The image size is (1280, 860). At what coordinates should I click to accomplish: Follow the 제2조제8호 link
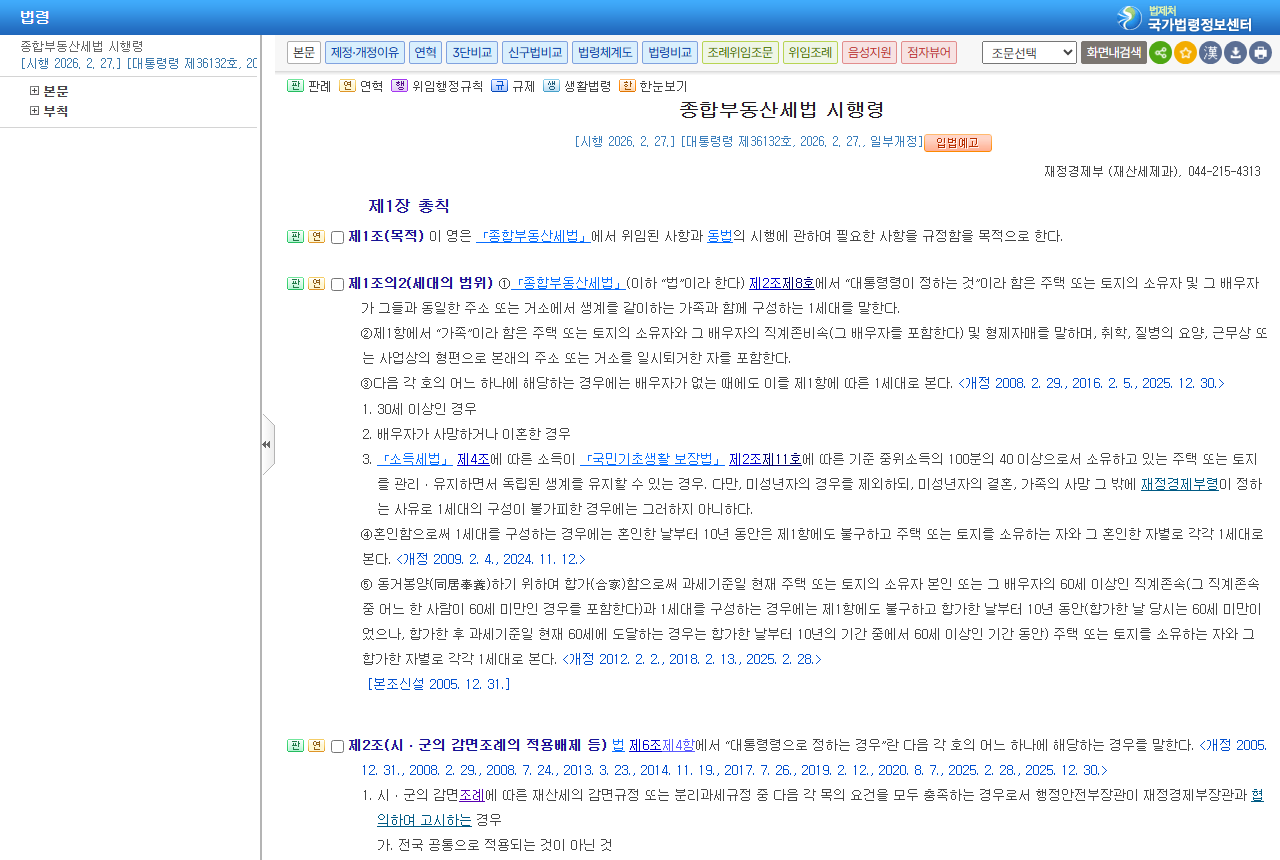coord(782,284)
